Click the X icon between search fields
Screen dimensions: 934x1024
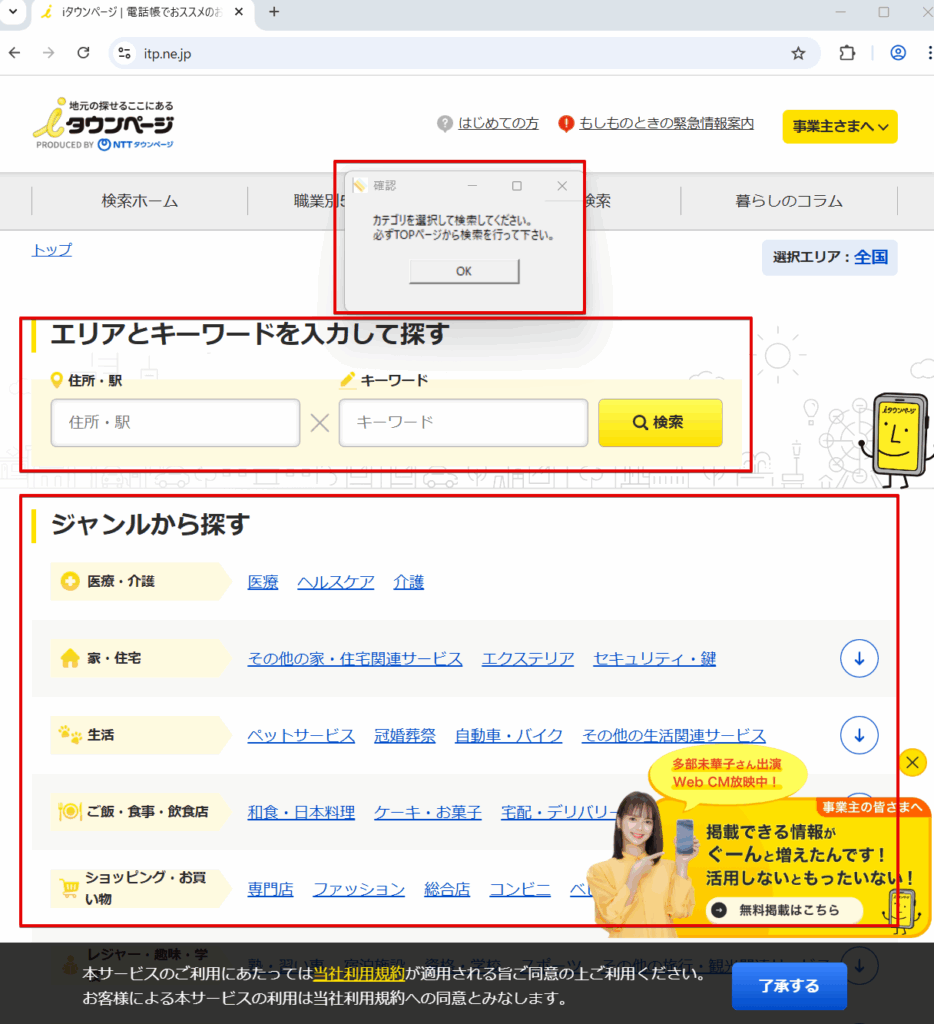tap(319, 423)
